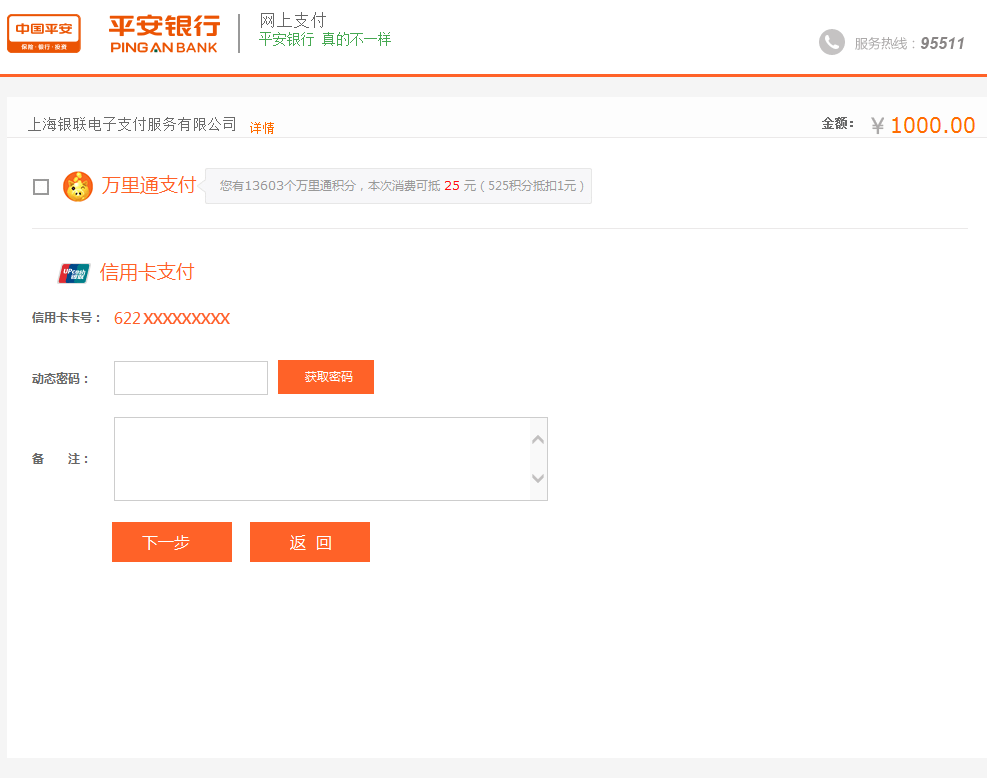Screen dimensions: 987x778
Task: Click the 中国平安 logo icon
Action: point(44,33)
